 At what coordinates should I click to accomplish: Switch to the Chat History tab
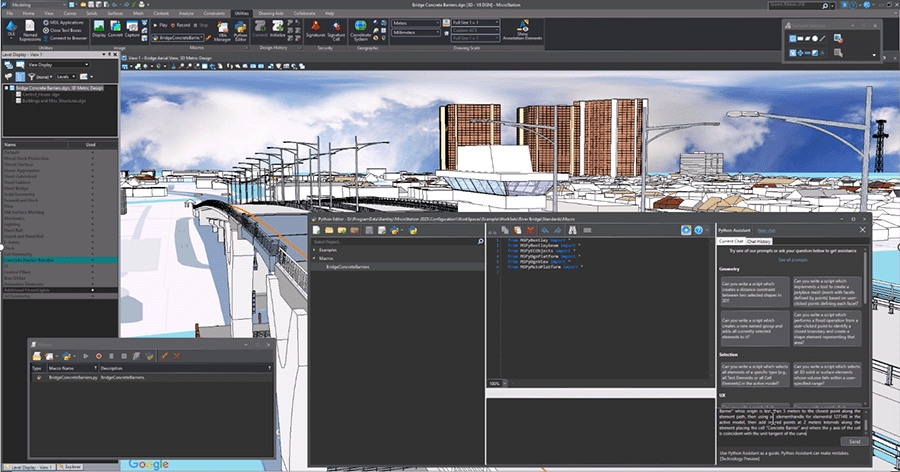758,241
